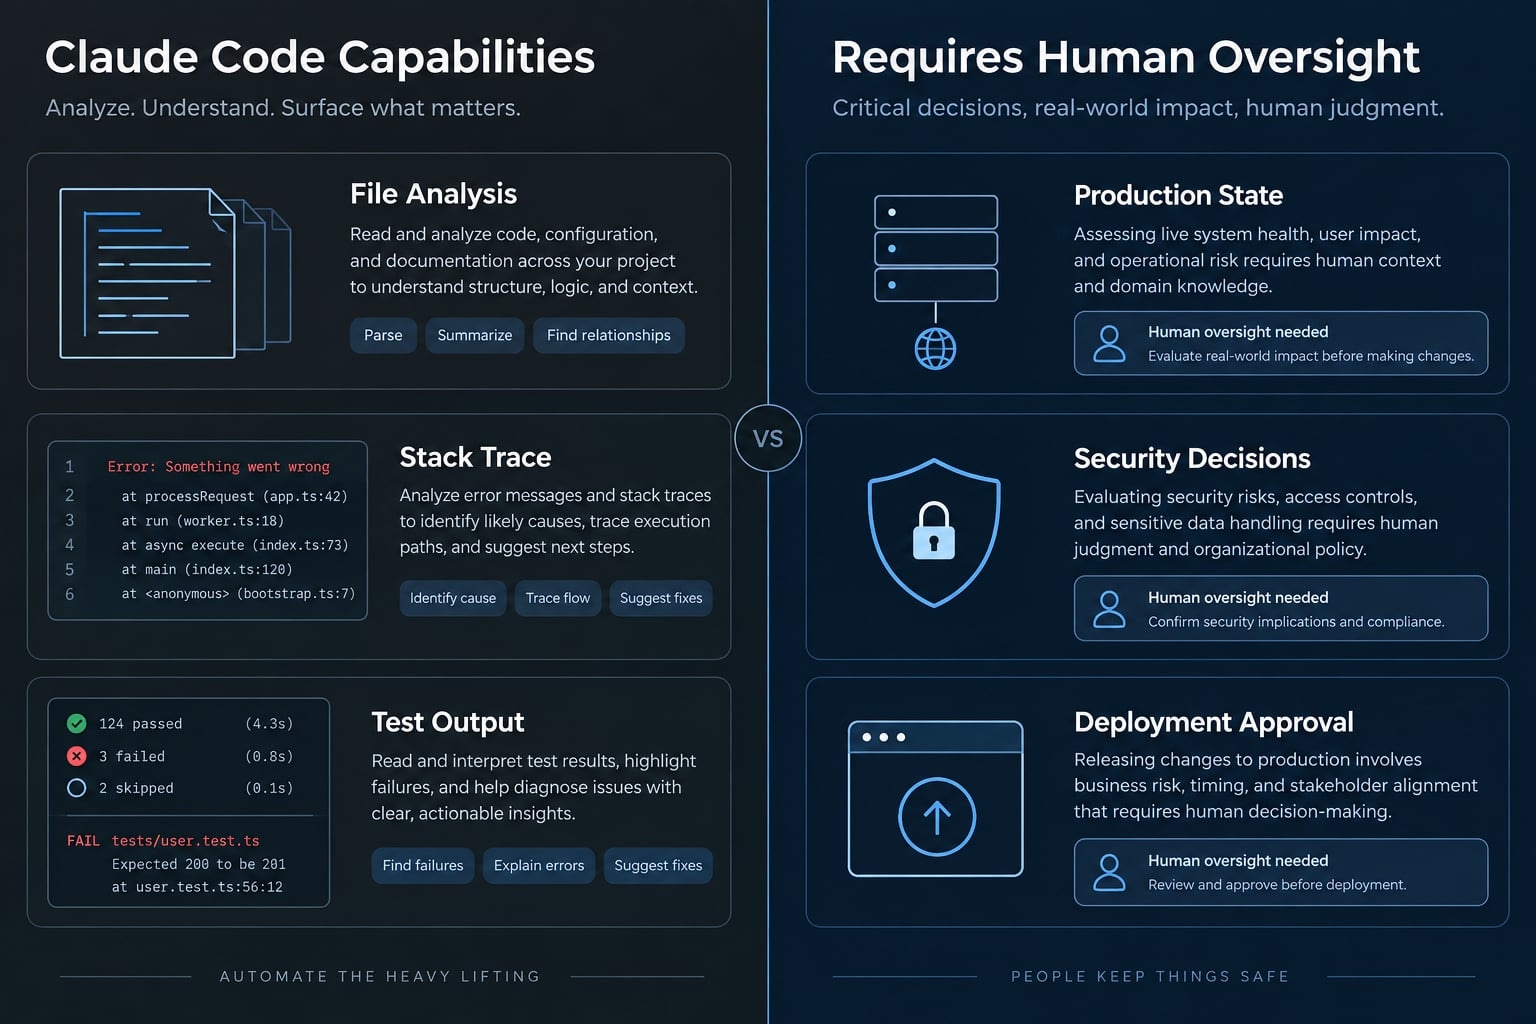Click the '2 skipped' result row
1536x1024 pixels.
tap(180, 788)
